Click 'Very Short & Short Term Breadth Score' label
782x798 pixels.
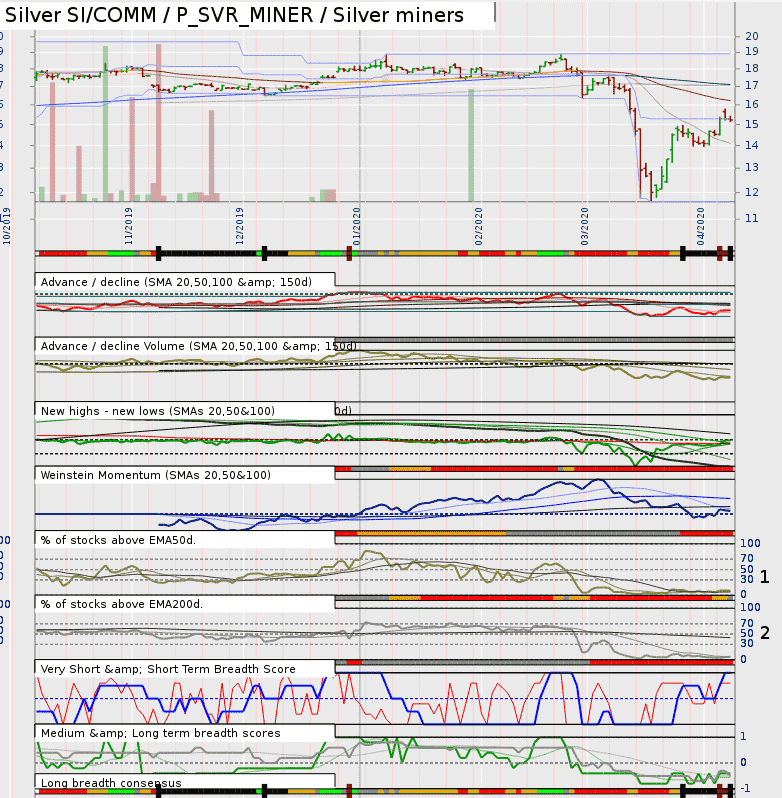pos(168,669)
